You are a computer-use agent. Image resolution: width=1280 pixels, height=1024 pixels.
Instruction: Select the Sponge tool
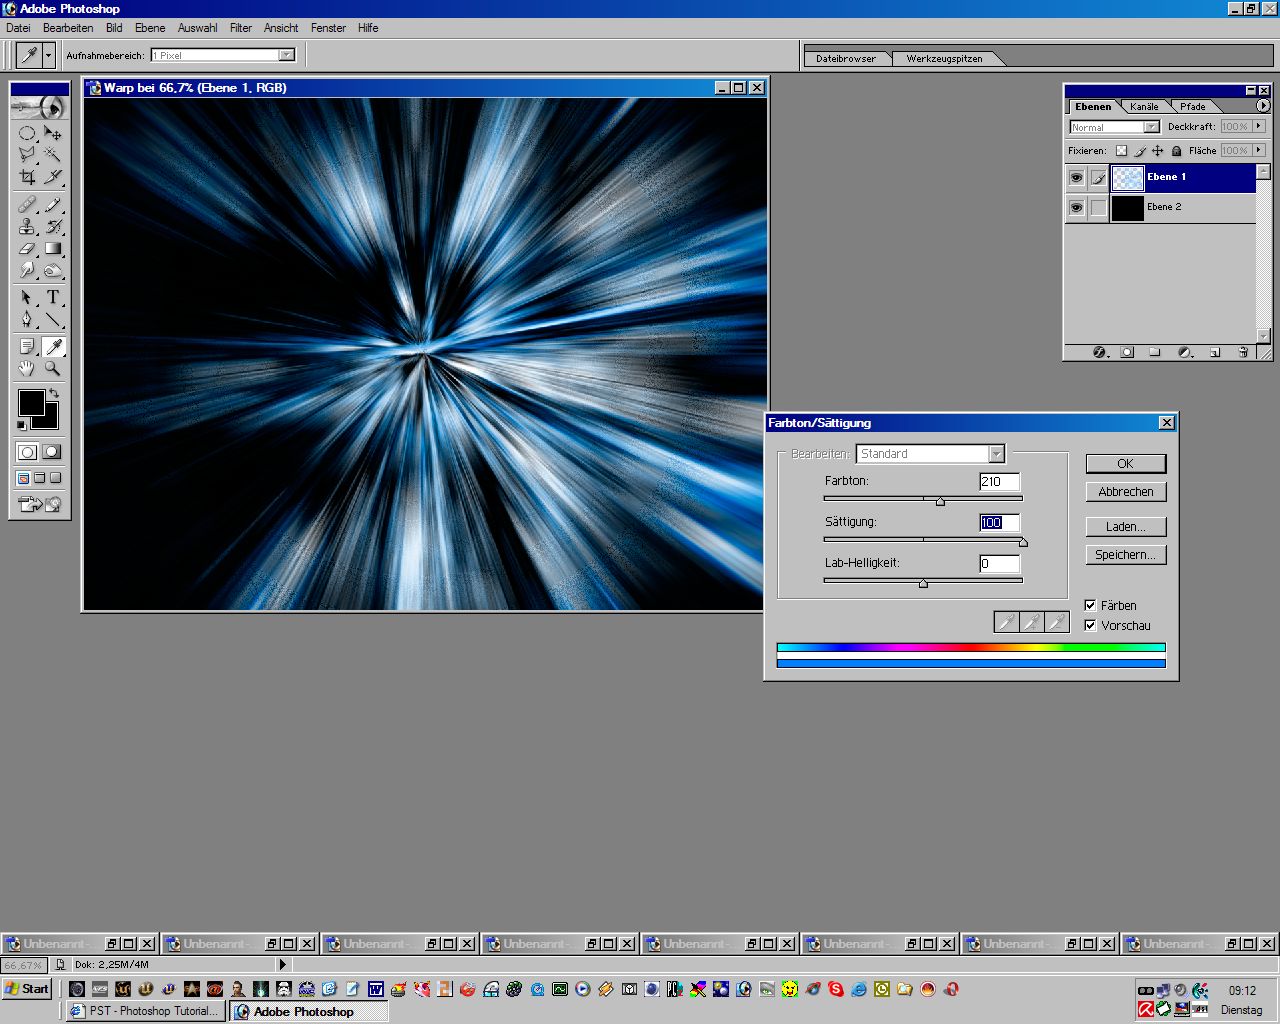click(x=53, y=270)
